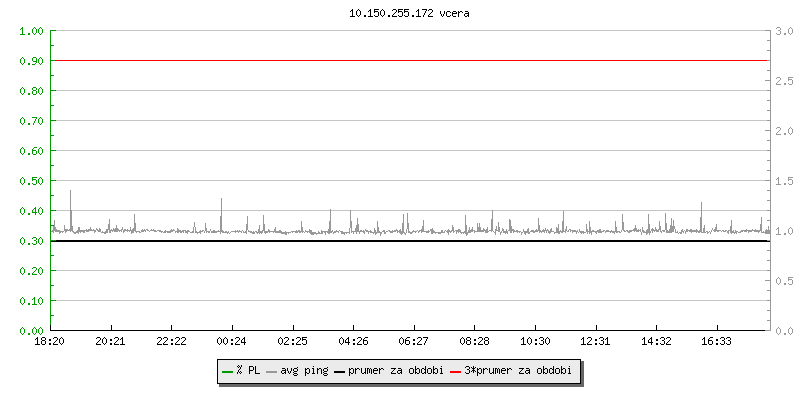
Task: Select the 0.00 label on left axis
Action: pyautogui.click(x=31, y=331)
